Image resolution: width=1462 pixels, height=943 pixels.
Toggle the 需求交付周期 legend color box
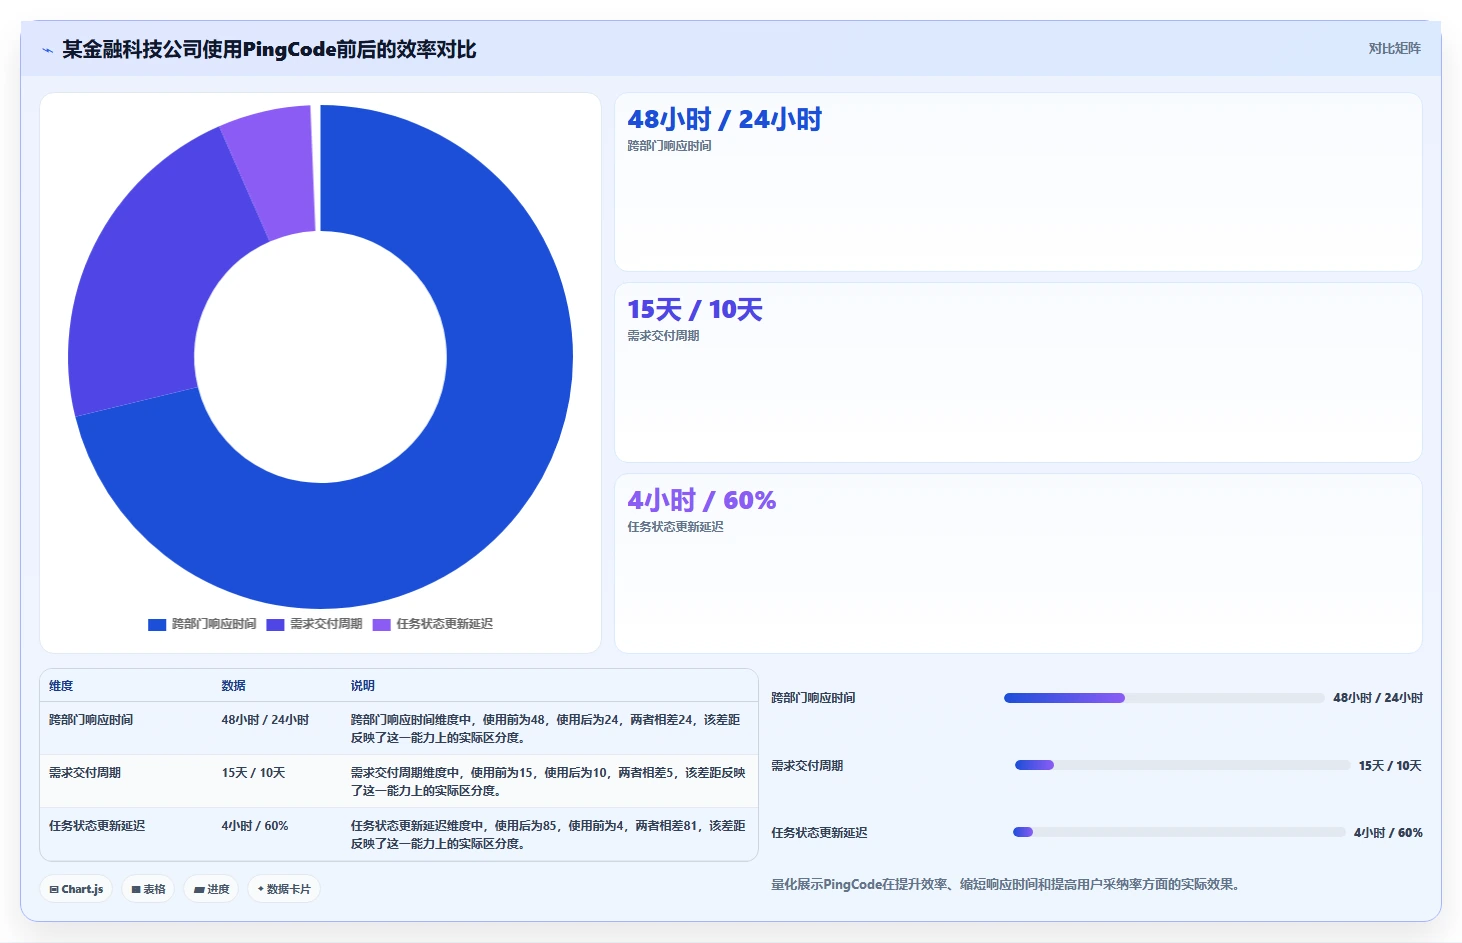coord(275,625)
